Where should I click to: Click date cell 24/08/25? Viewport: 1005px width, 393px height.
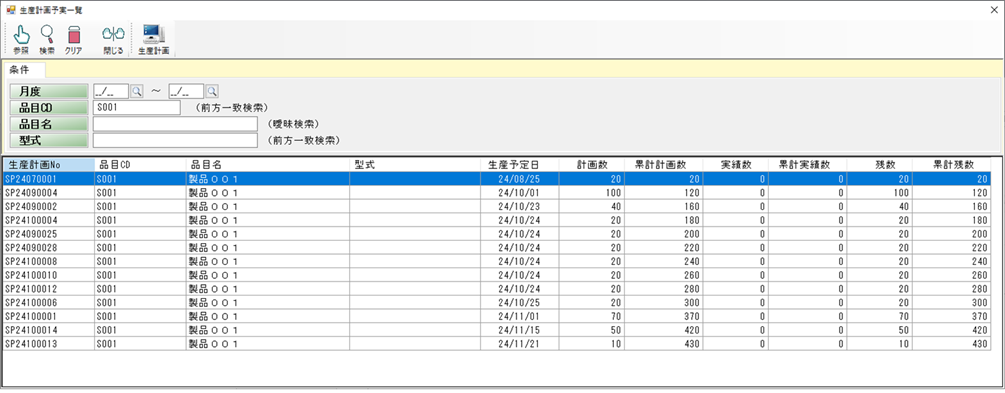tap(519, 179)
